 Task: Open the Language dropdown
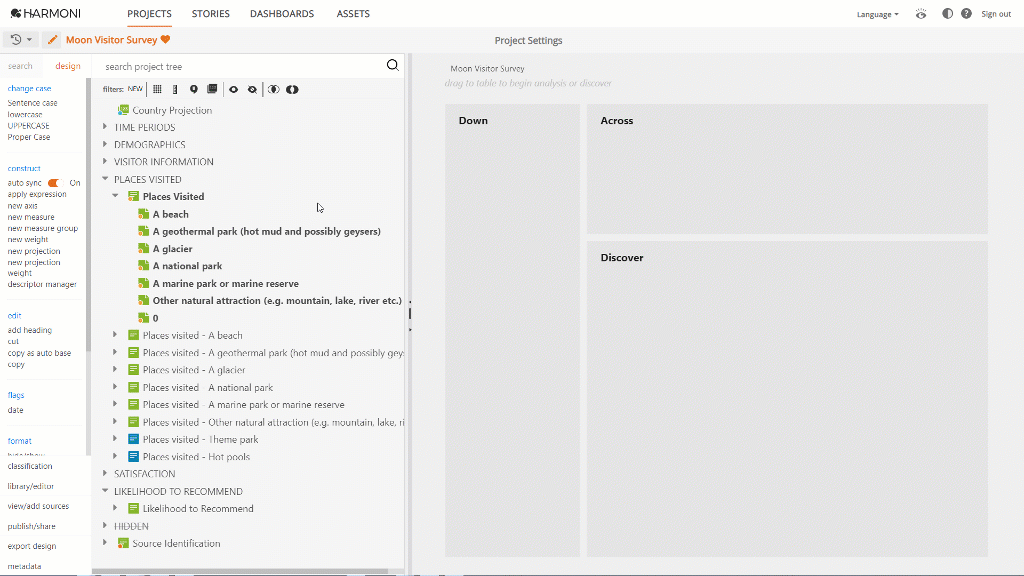[877, 14]
